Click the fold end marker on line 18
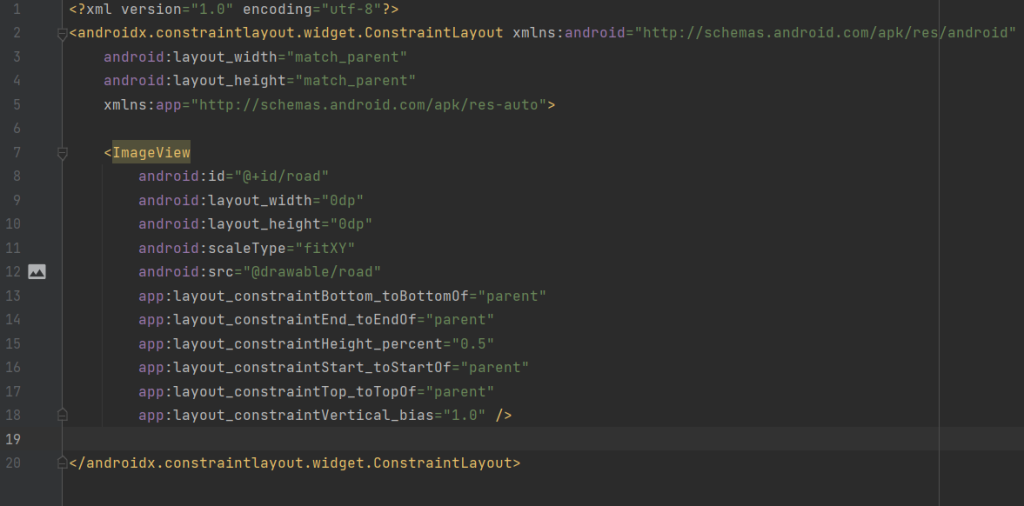 point(62,414)
